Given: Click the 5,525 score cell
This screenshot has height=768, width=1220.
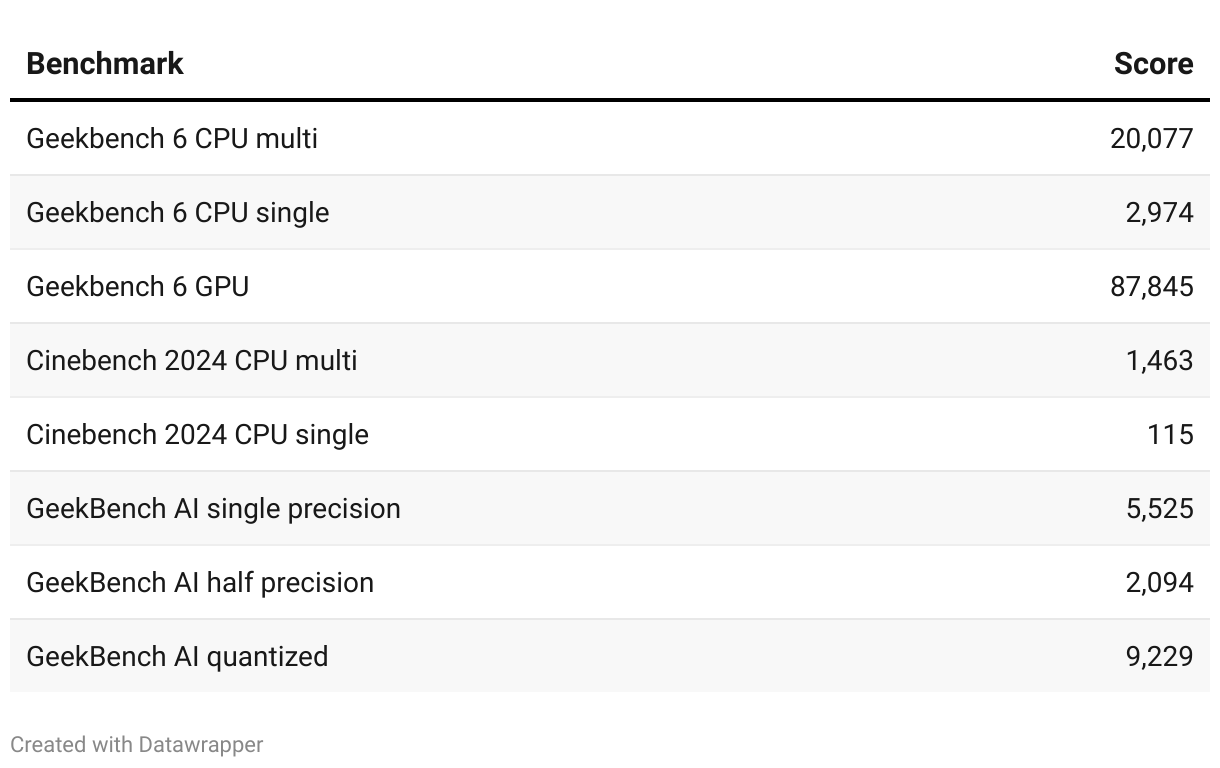Looking at the screenshot, I should pos(1159,508).
